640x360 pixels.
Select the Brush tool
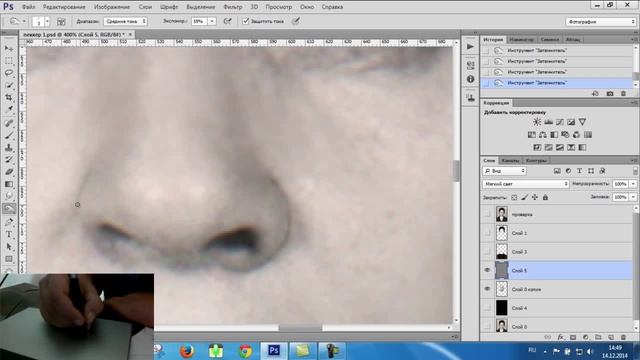(x=9, y=135)
